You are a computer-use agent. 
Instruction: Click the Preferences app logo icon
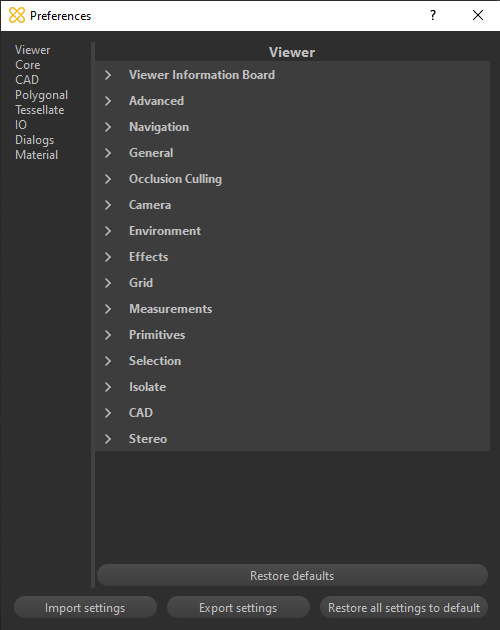click(x=17, y=15)
